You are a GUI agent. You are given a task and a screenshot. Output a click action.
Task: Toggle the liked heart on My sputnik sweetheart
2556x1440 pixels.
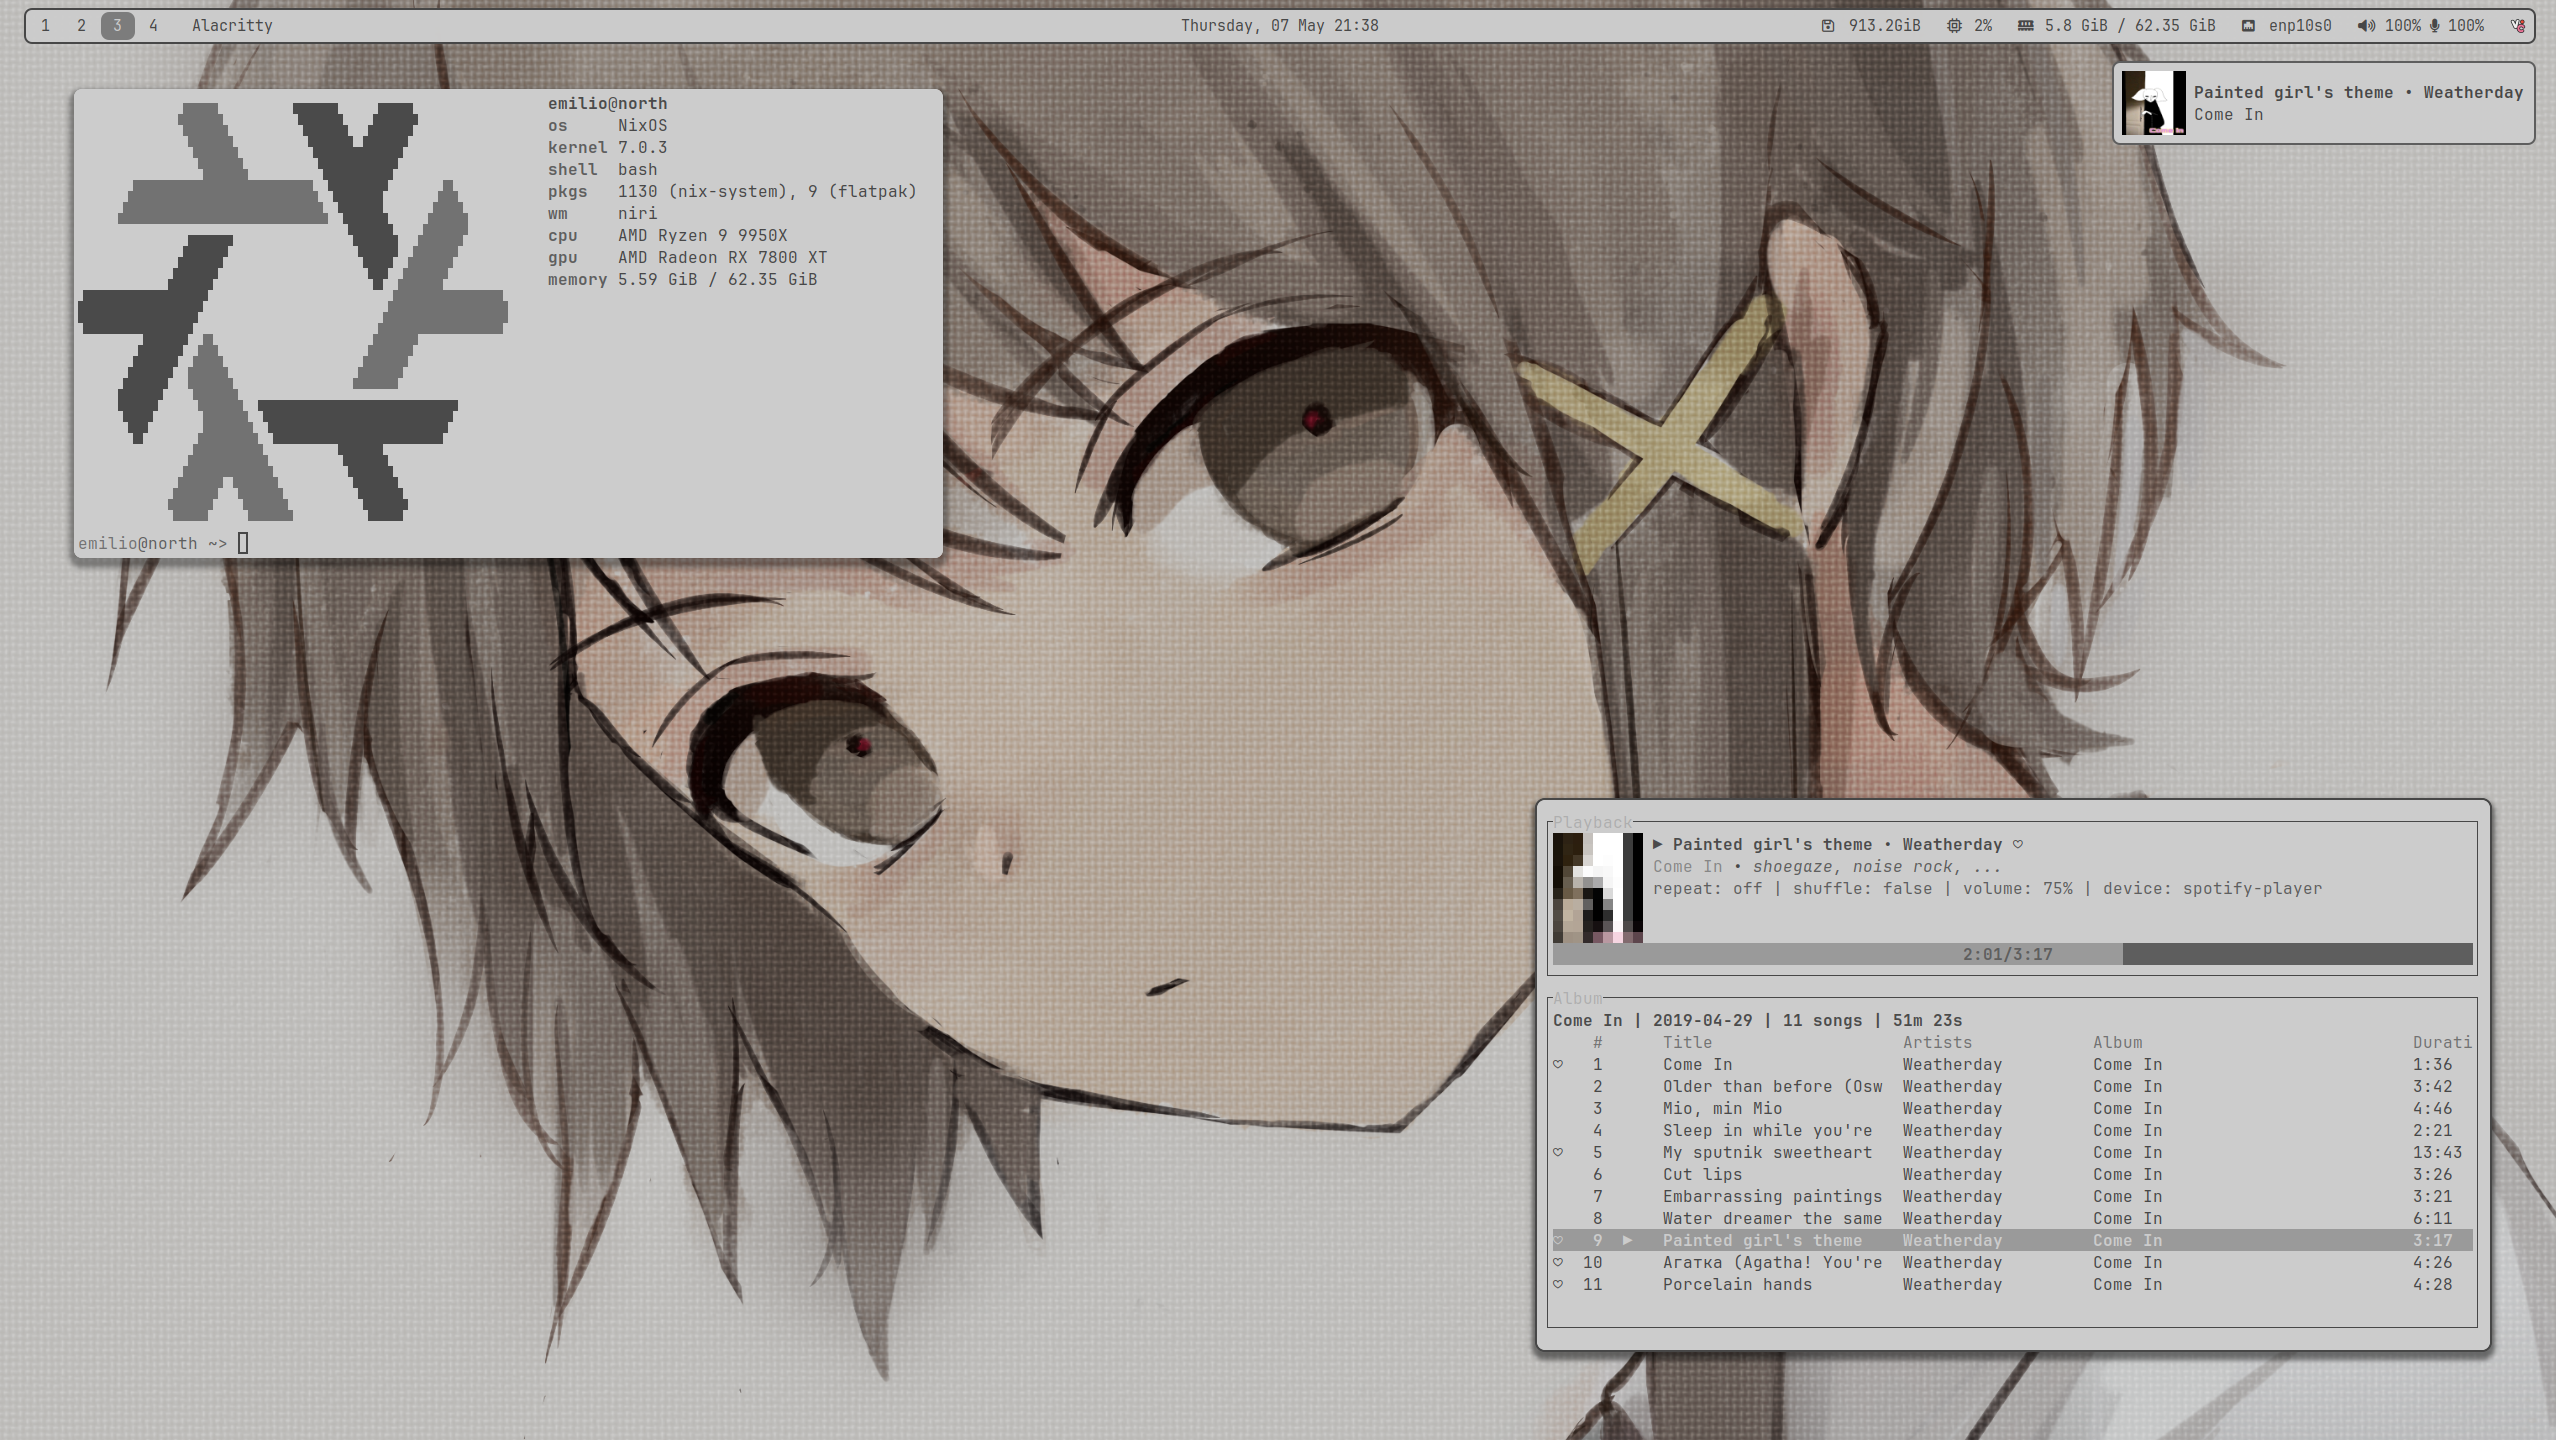[1558, 1153]
